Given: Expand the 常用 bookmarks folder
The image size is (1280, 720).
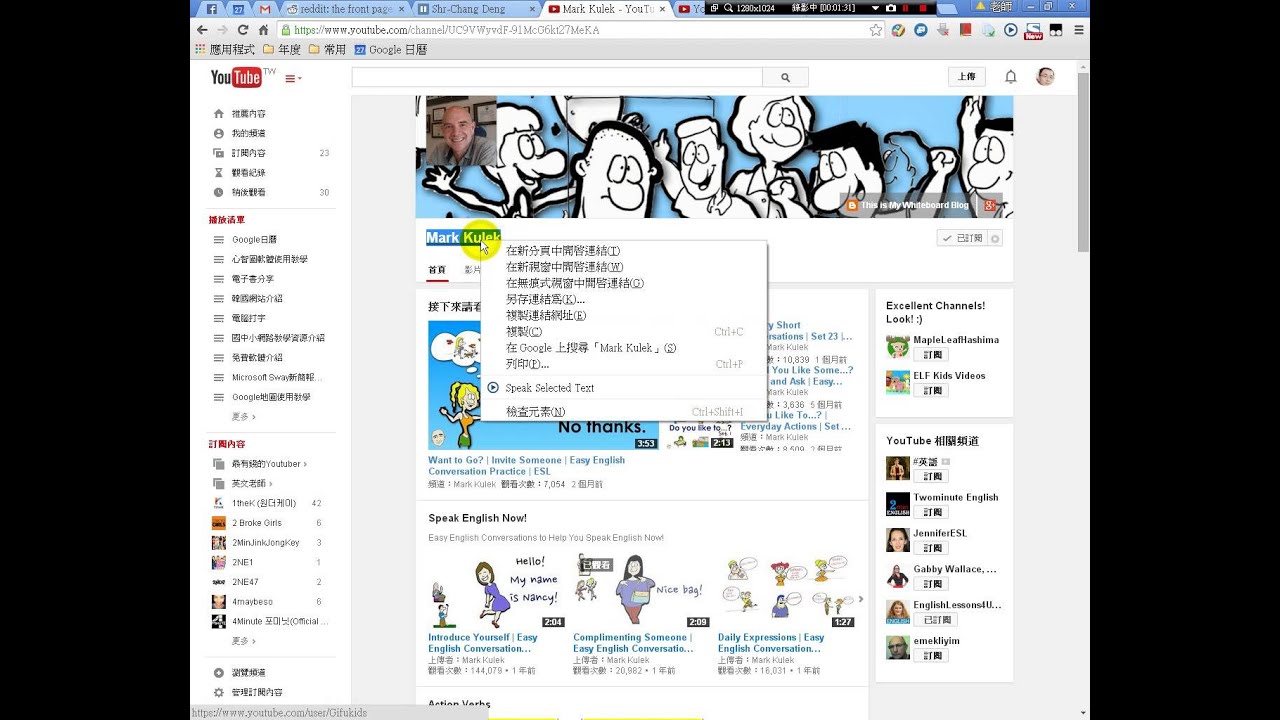Looking at the screenshot, I should pyautogui.click(x=328, y=49).
